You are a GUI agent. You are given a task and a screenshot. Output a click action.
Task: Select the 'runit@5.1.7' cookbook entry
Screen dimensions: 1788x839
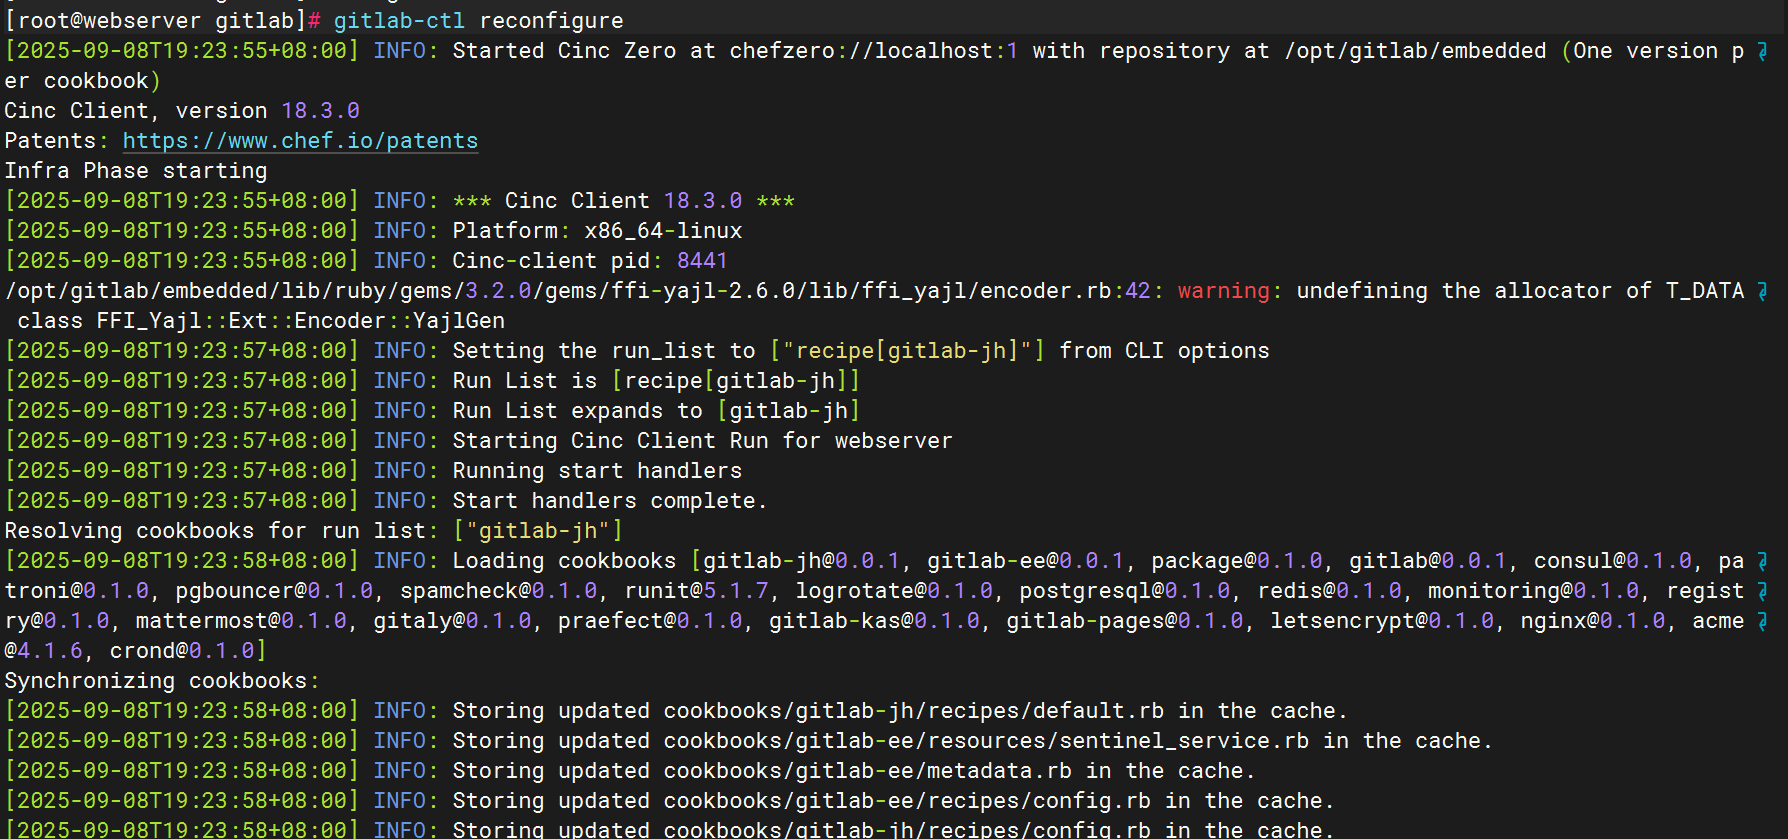tap(696, 591)
